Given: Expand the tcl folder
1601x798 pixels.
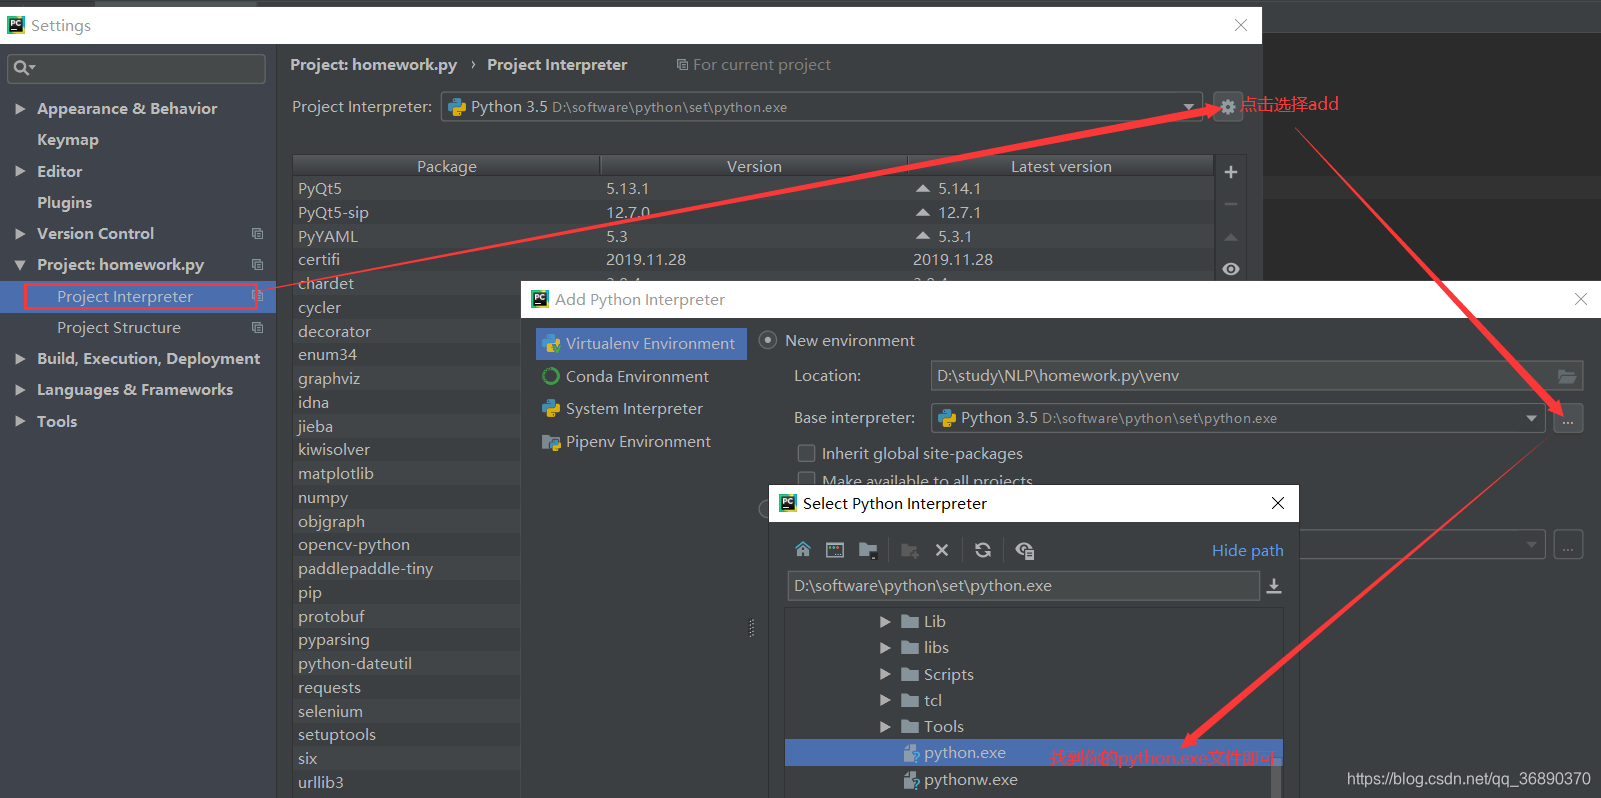Looking at the screenshot, I should (885, 700).
